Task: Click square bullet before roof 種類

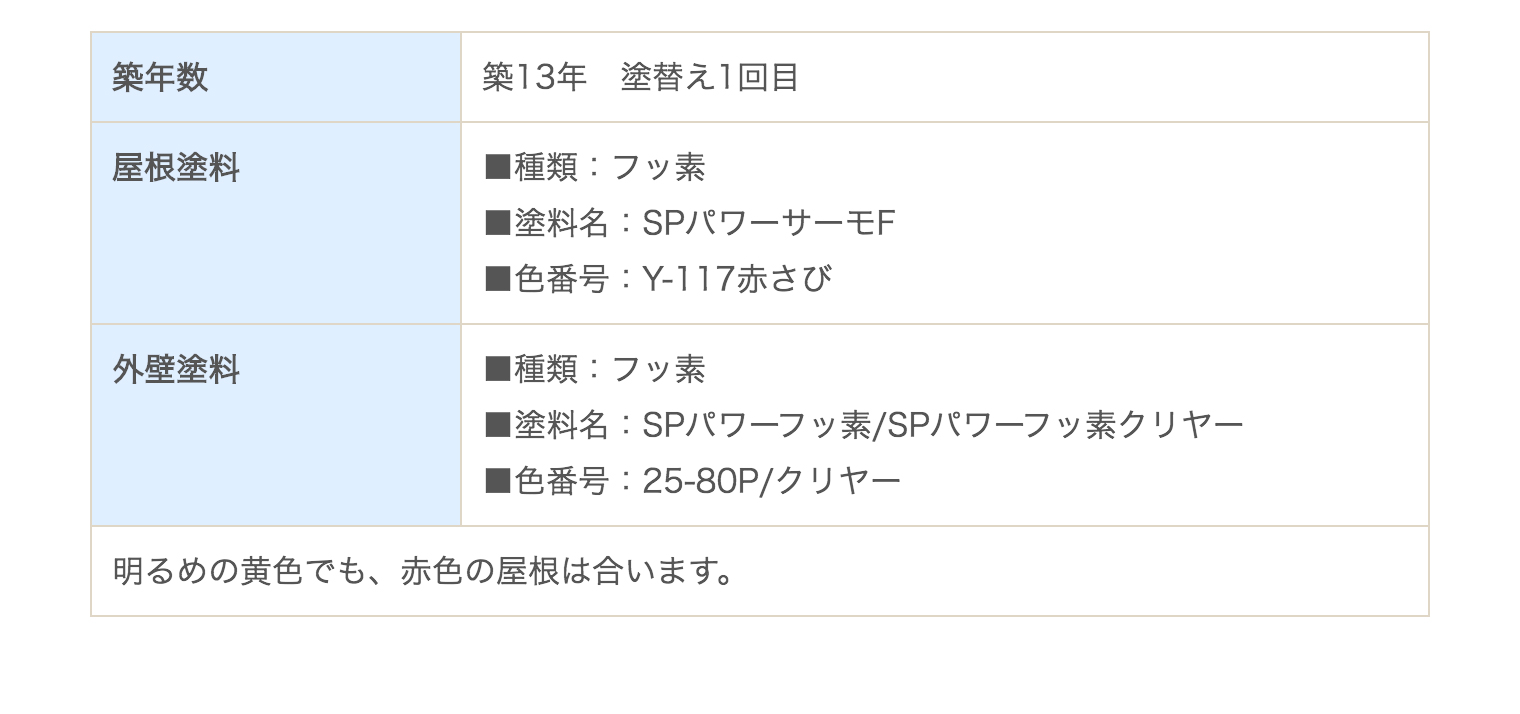Action: [497, 167]
